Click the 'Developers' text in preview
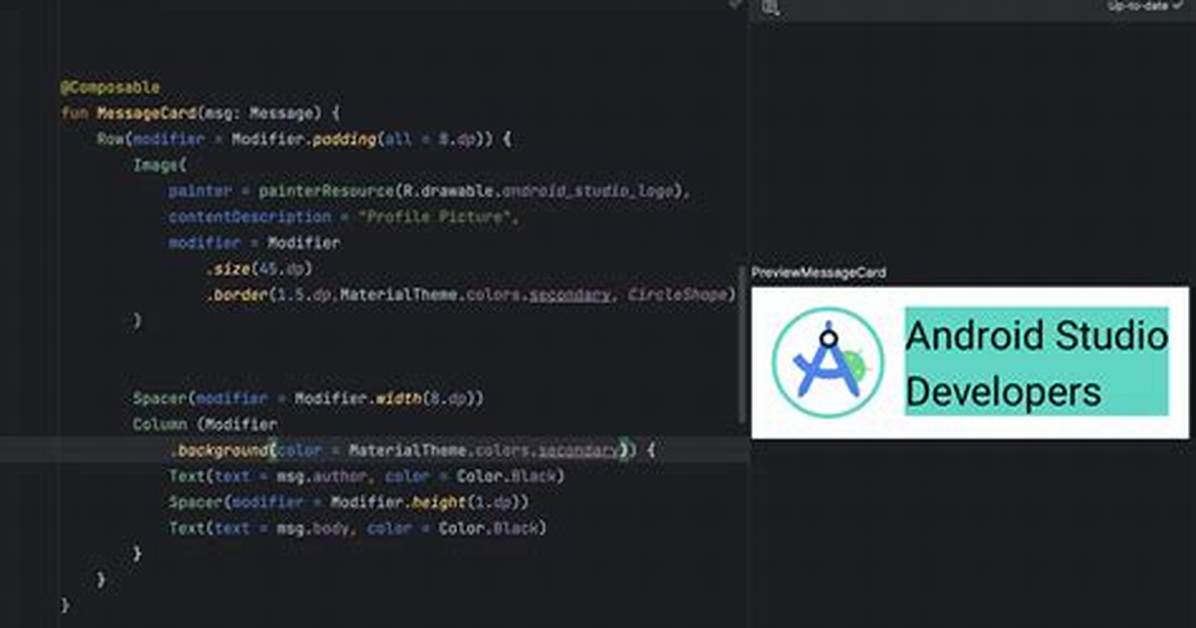The width and height of the screenshot is (1196, 628). tap(1003, 391)
